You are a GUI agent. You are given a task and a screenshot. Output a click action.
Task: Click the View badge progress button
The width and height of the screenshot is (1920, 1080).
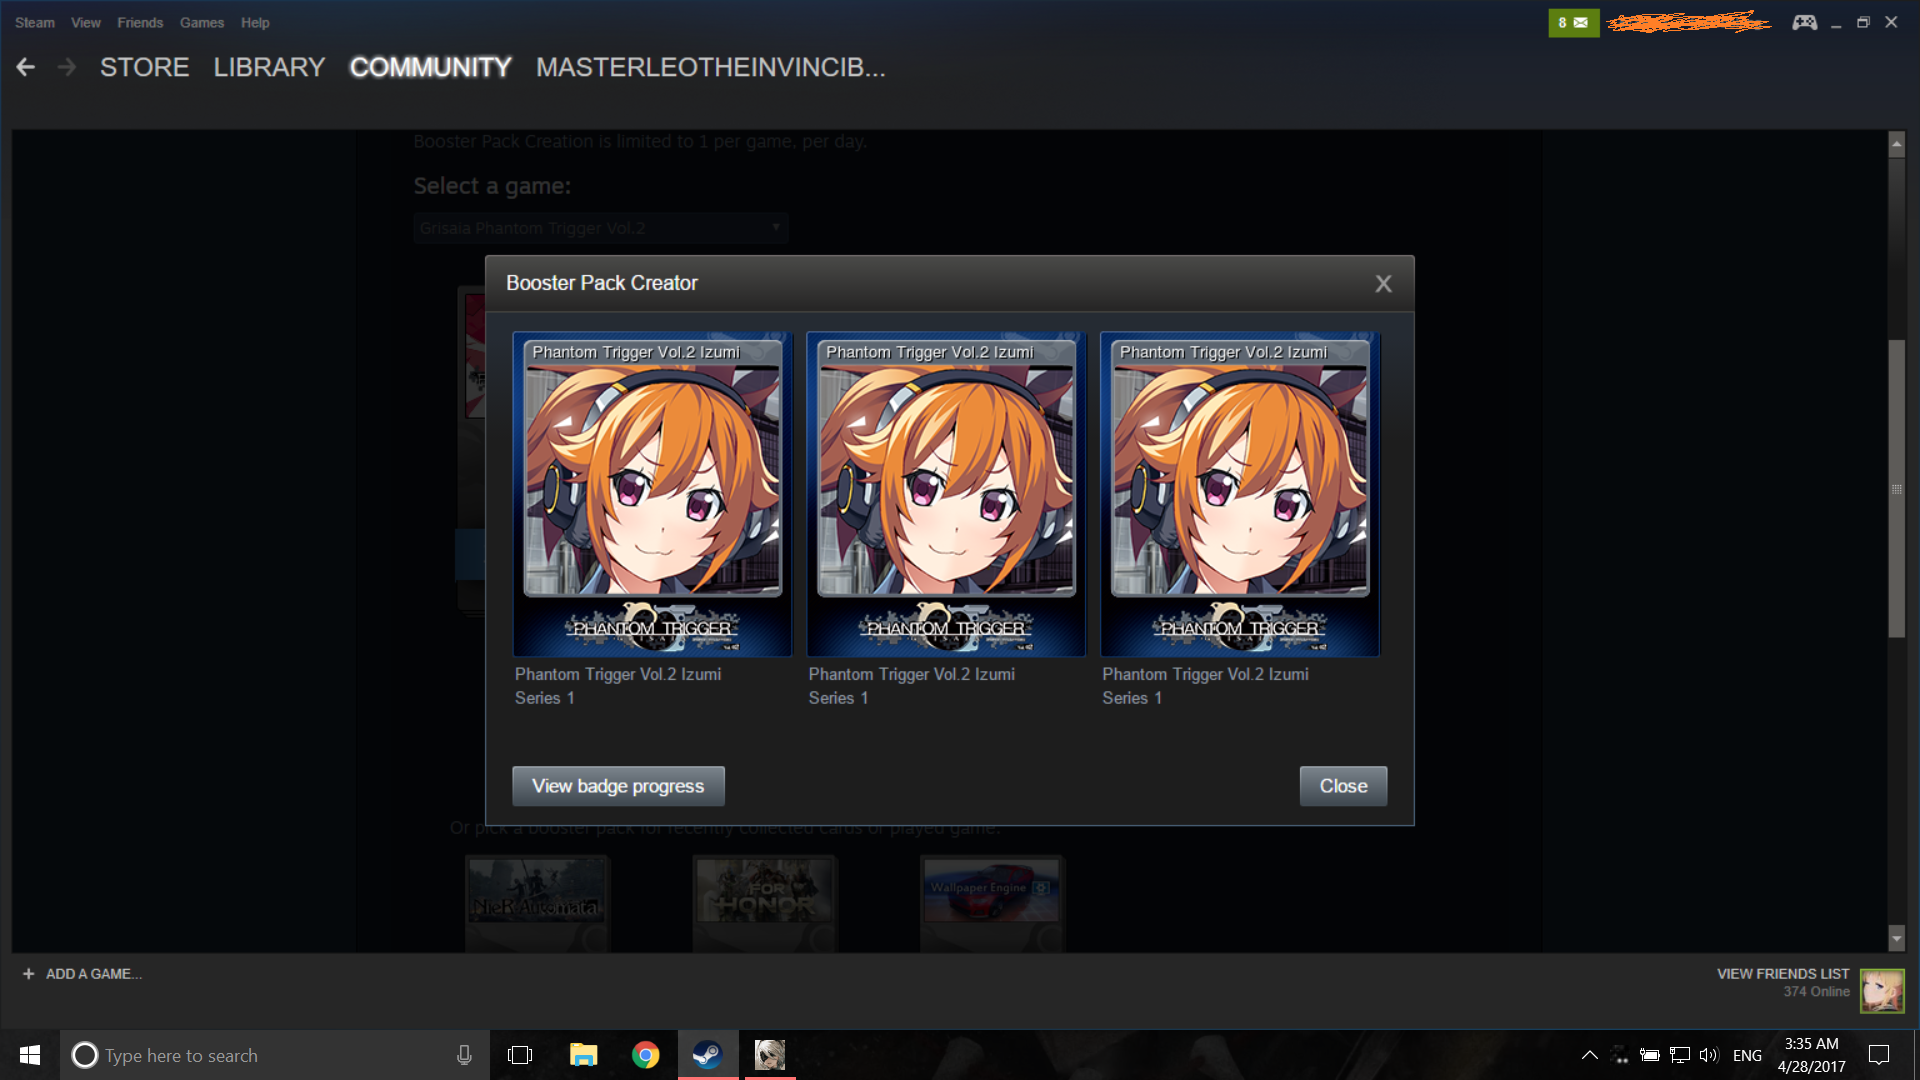point(618,786)
